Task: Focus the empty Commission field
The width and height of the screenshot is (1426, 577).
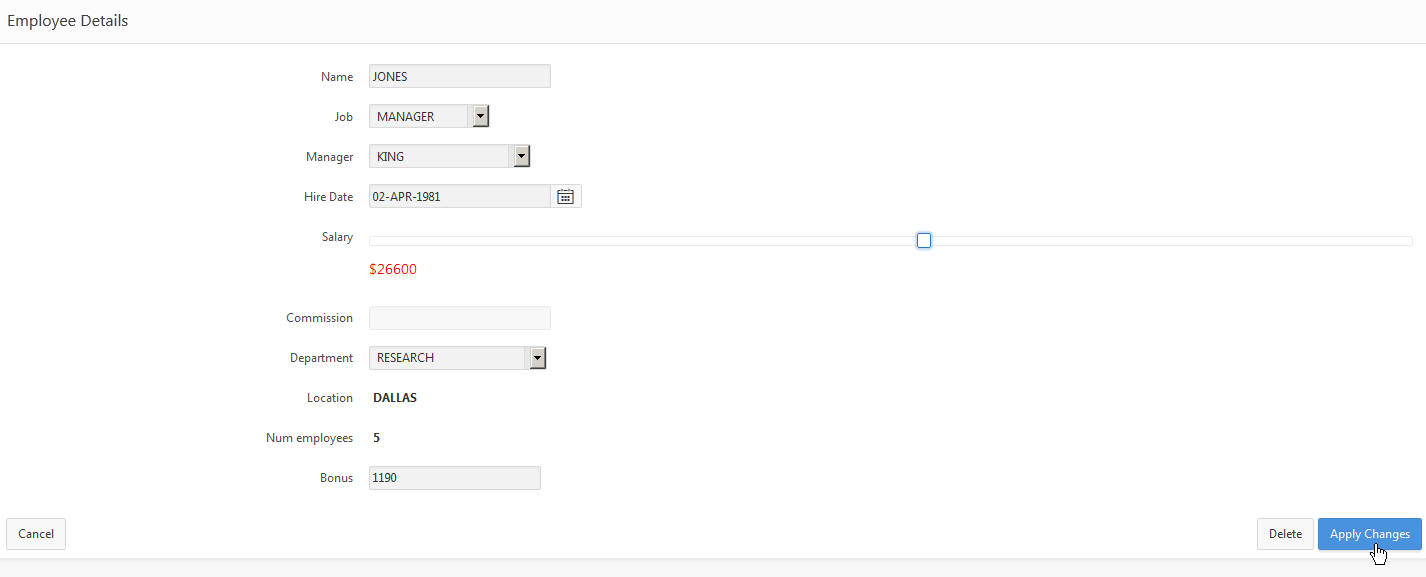Action: pyautogui.click(x=459, y=318)
